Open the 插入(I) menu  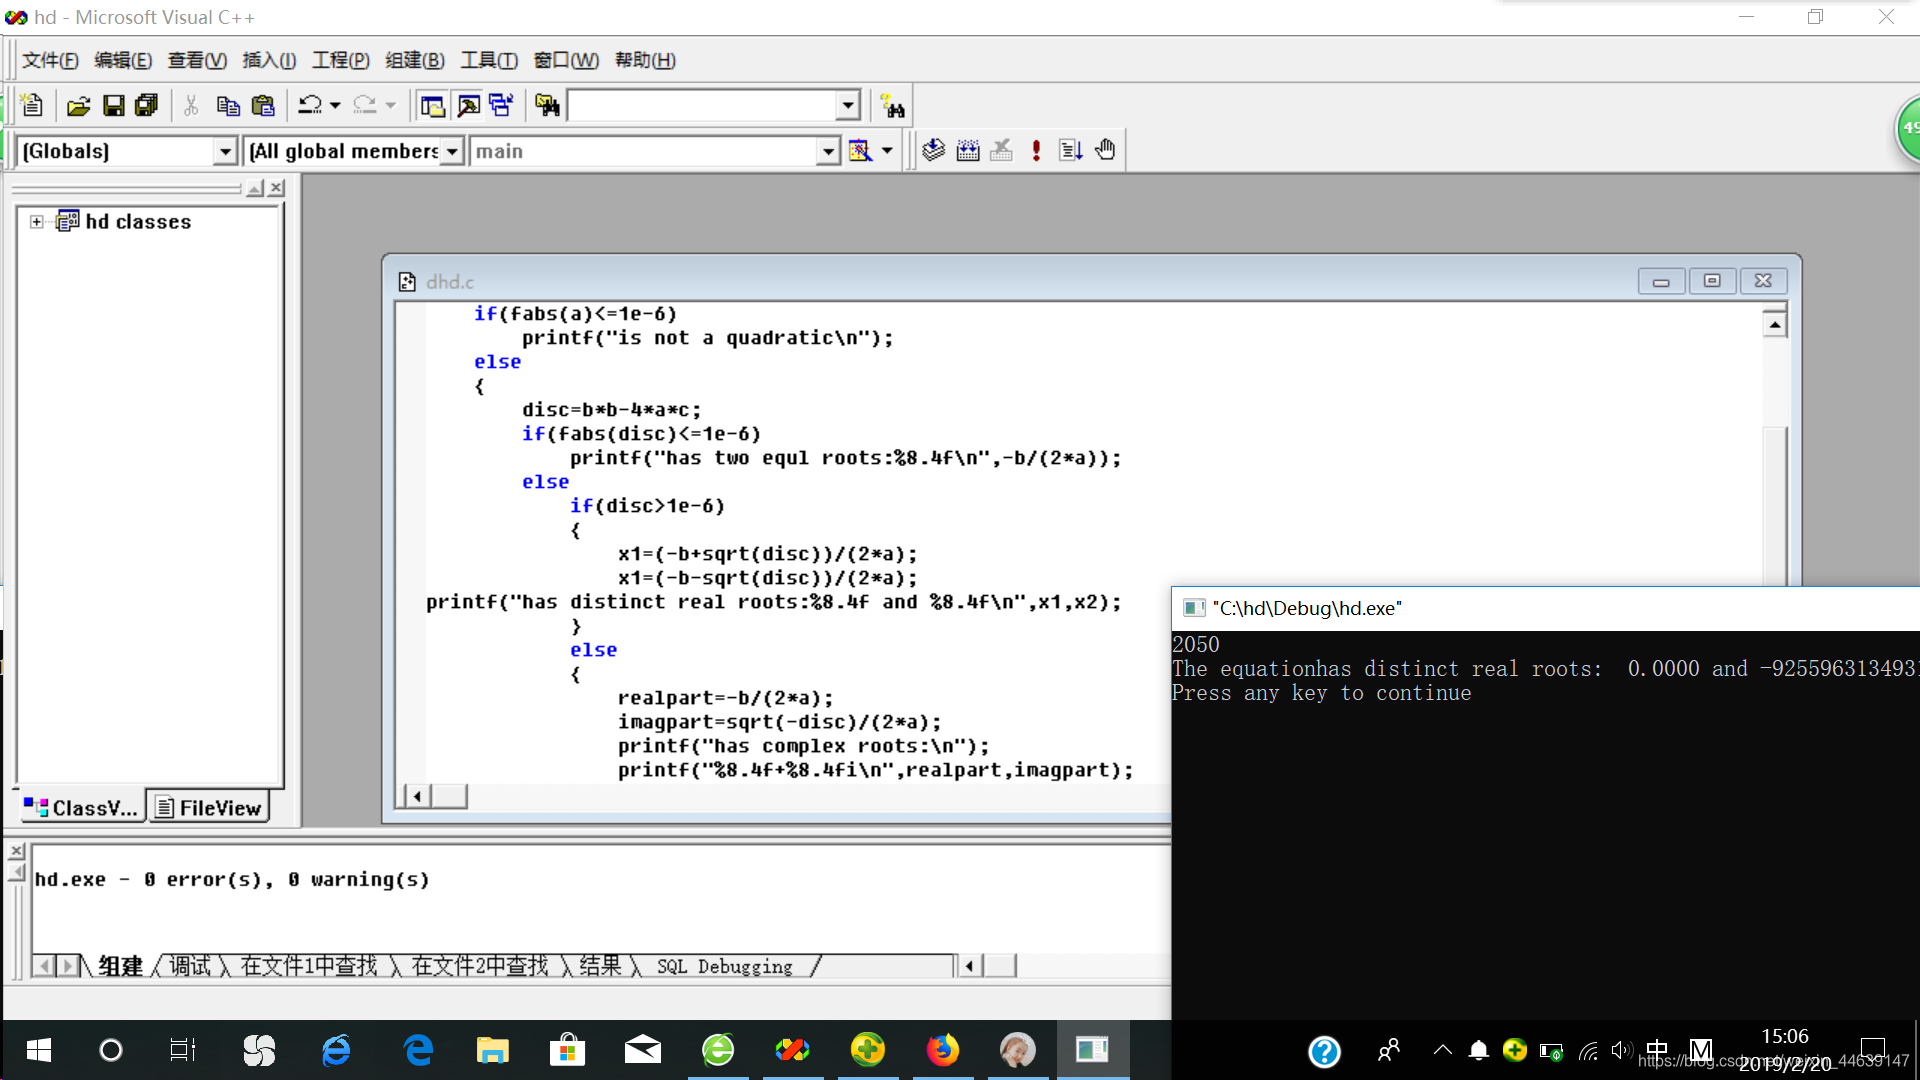tap(269, 60)
